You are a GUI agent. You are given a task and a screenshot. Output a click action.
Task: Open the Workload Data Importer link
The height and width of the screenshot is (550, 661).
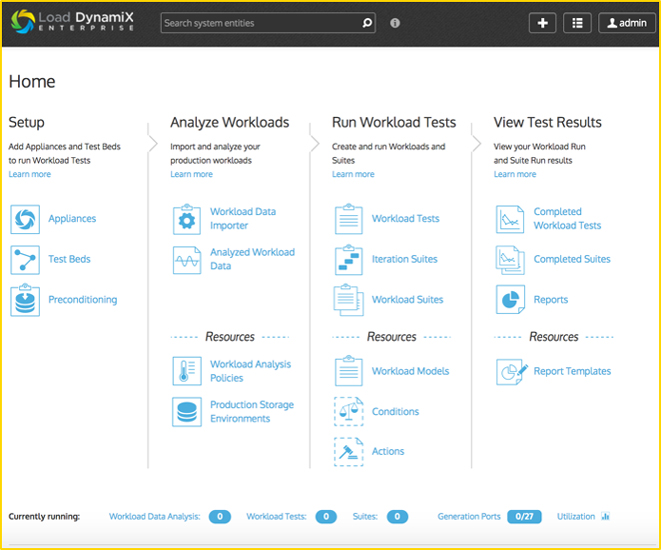point(243,218)
